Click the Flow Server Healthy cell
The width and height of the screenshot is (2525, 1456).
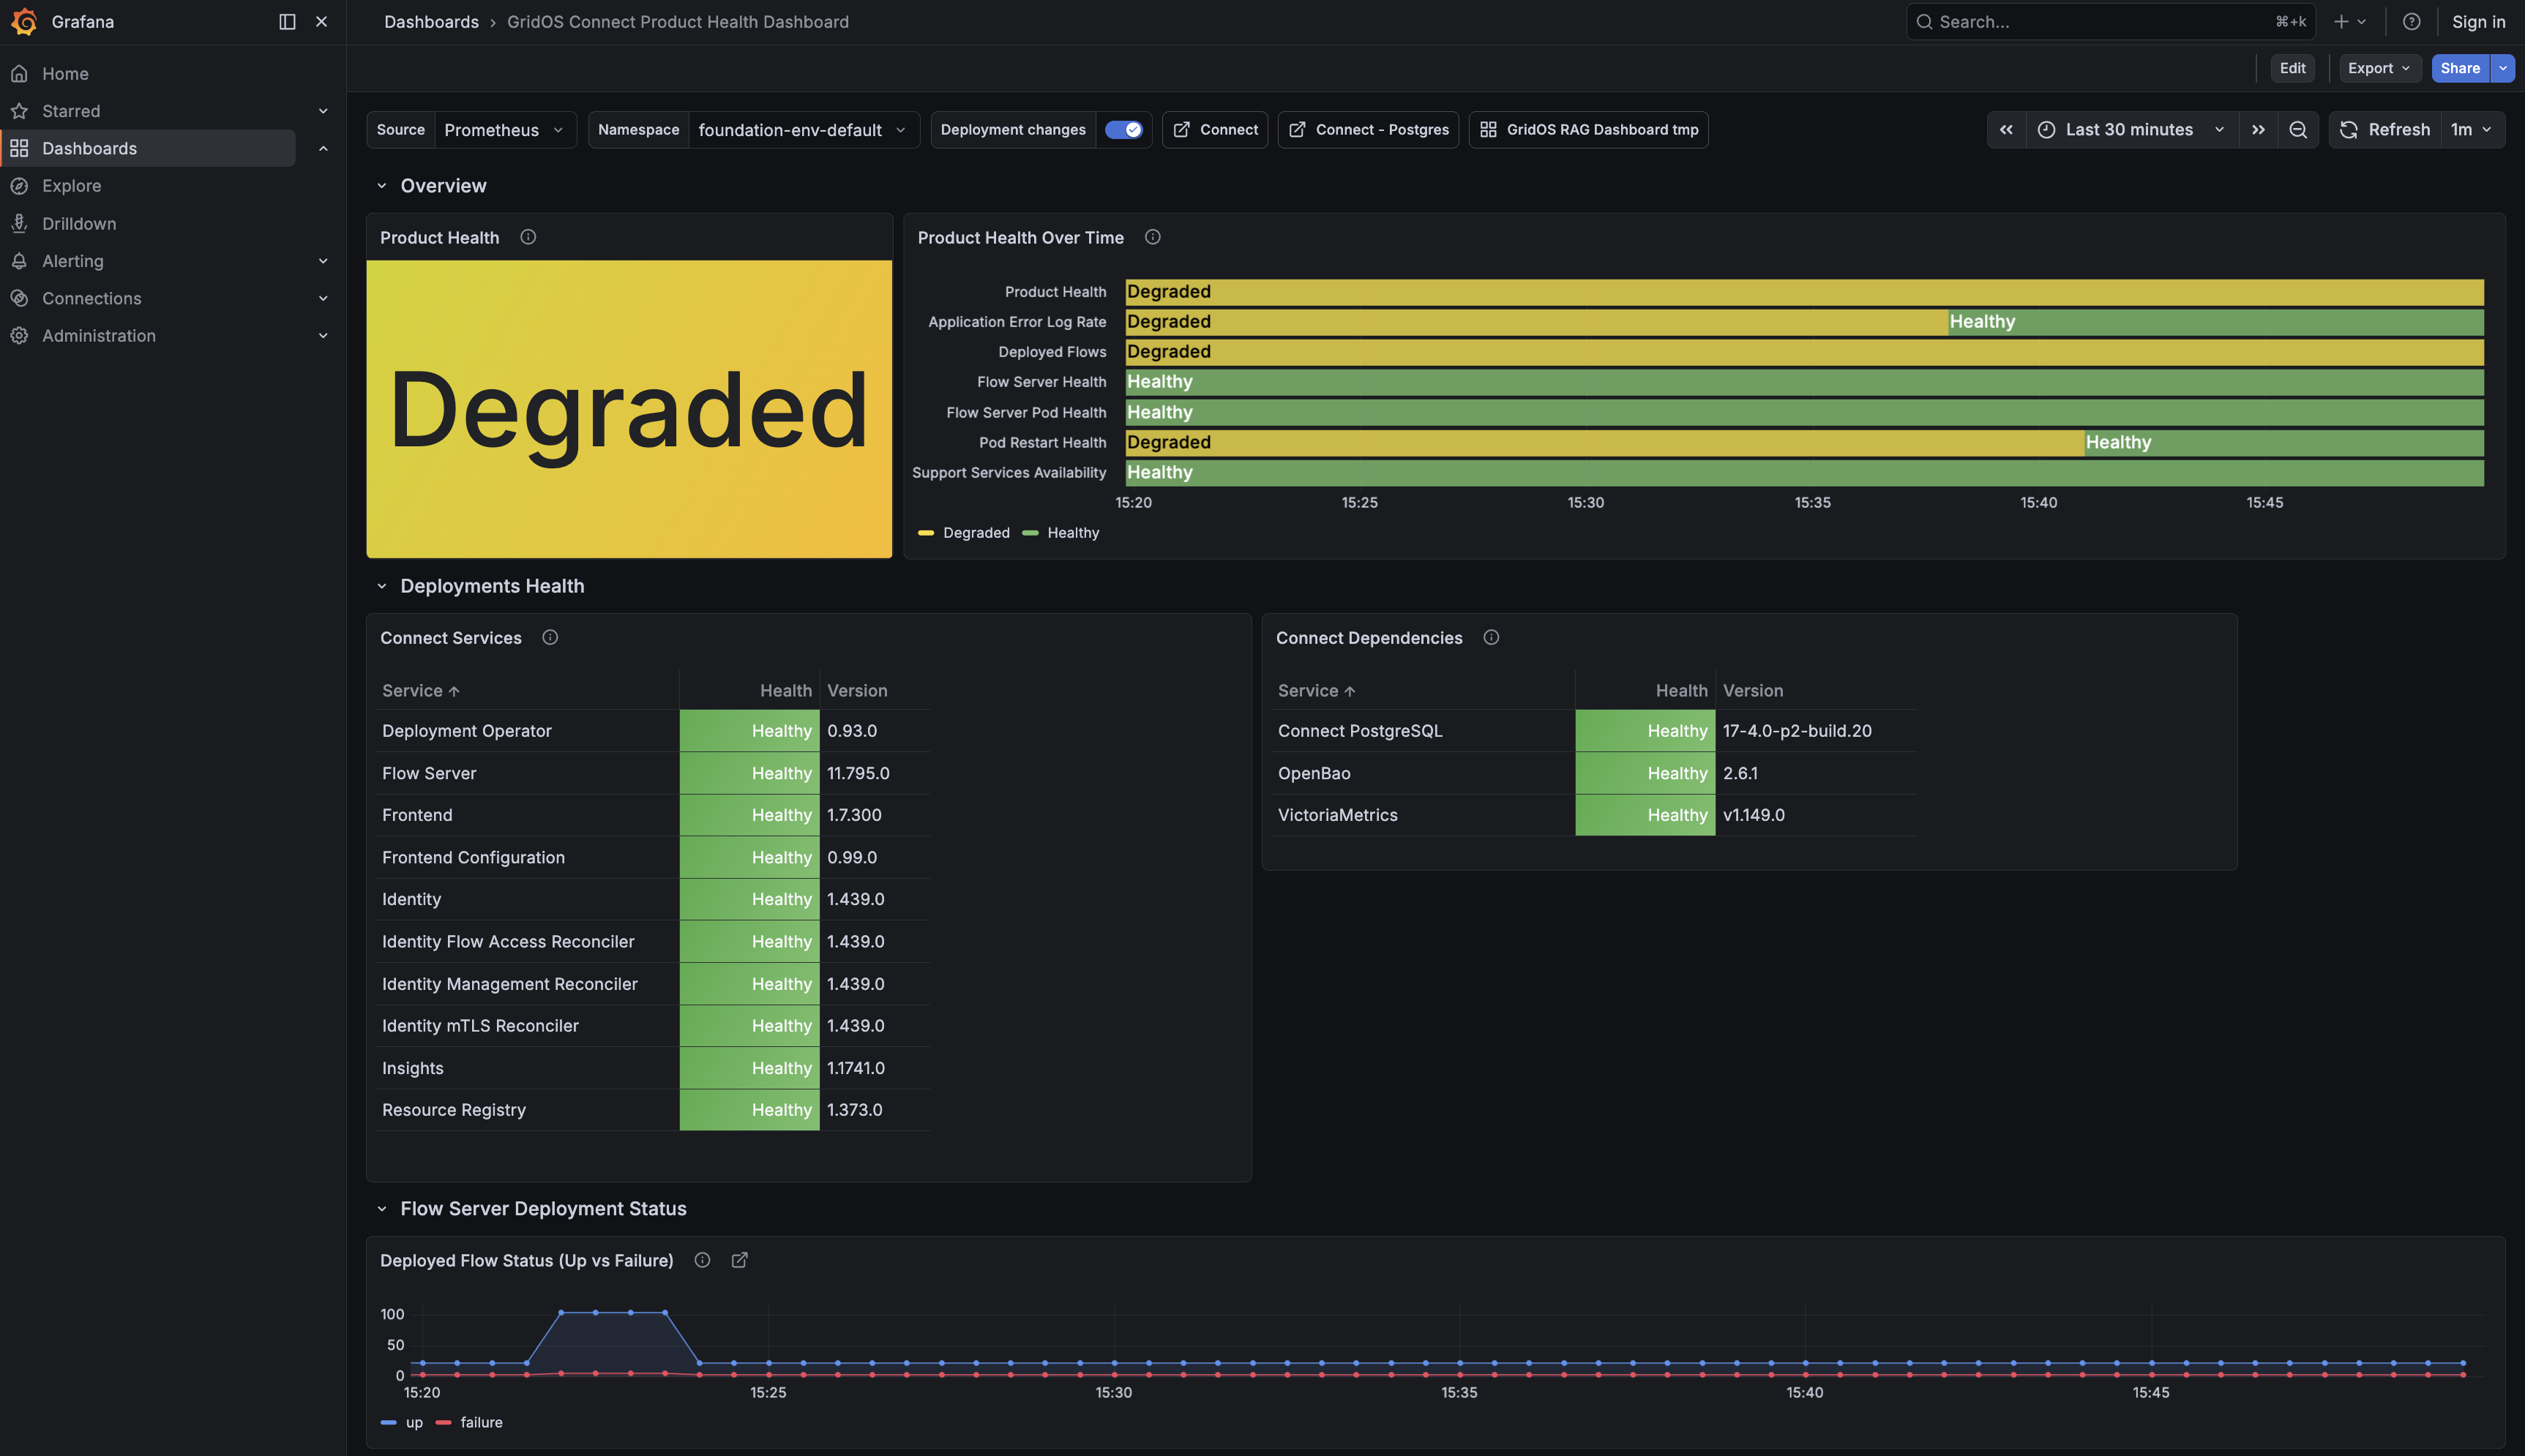click(749, 773)
